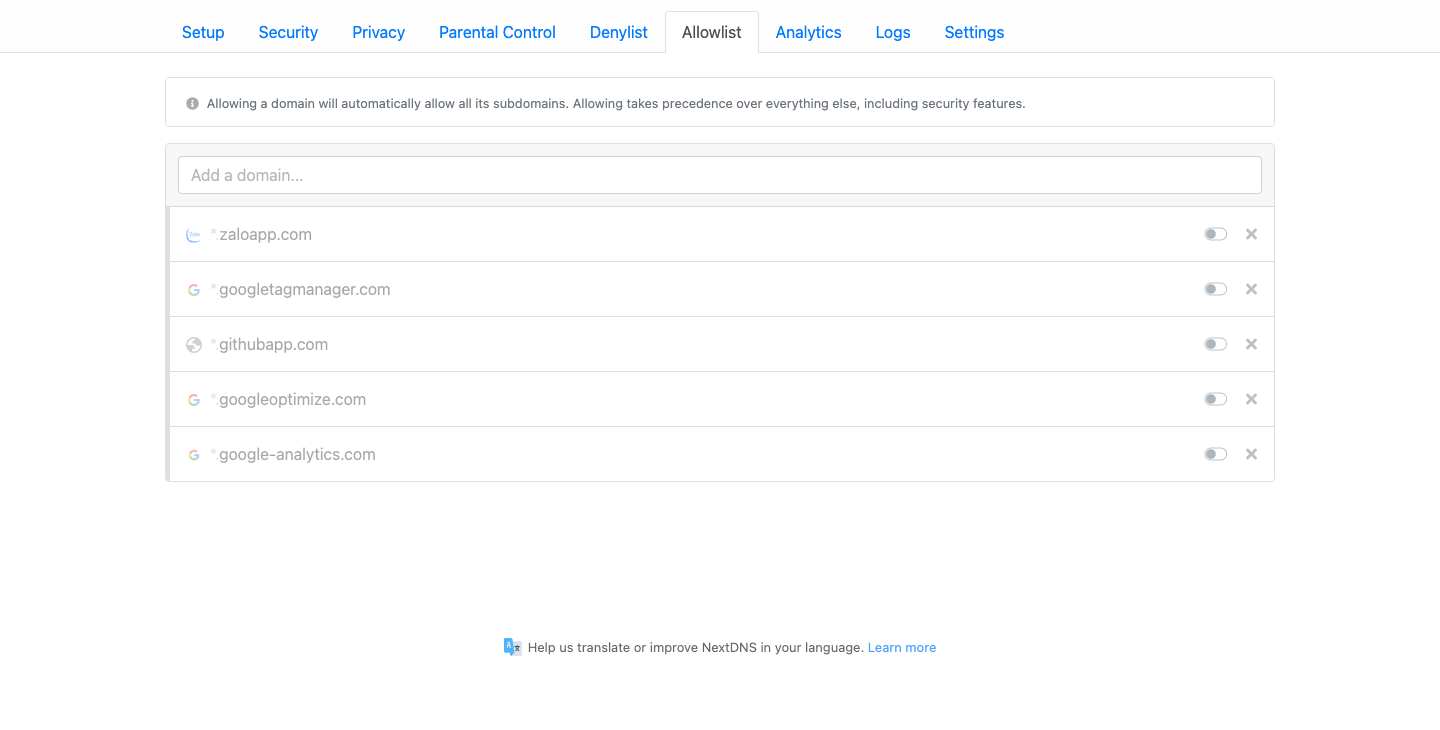1440x730 pixels.
Task: Switch on the googleoptimize.com entry
Action: pos(1215,399)
